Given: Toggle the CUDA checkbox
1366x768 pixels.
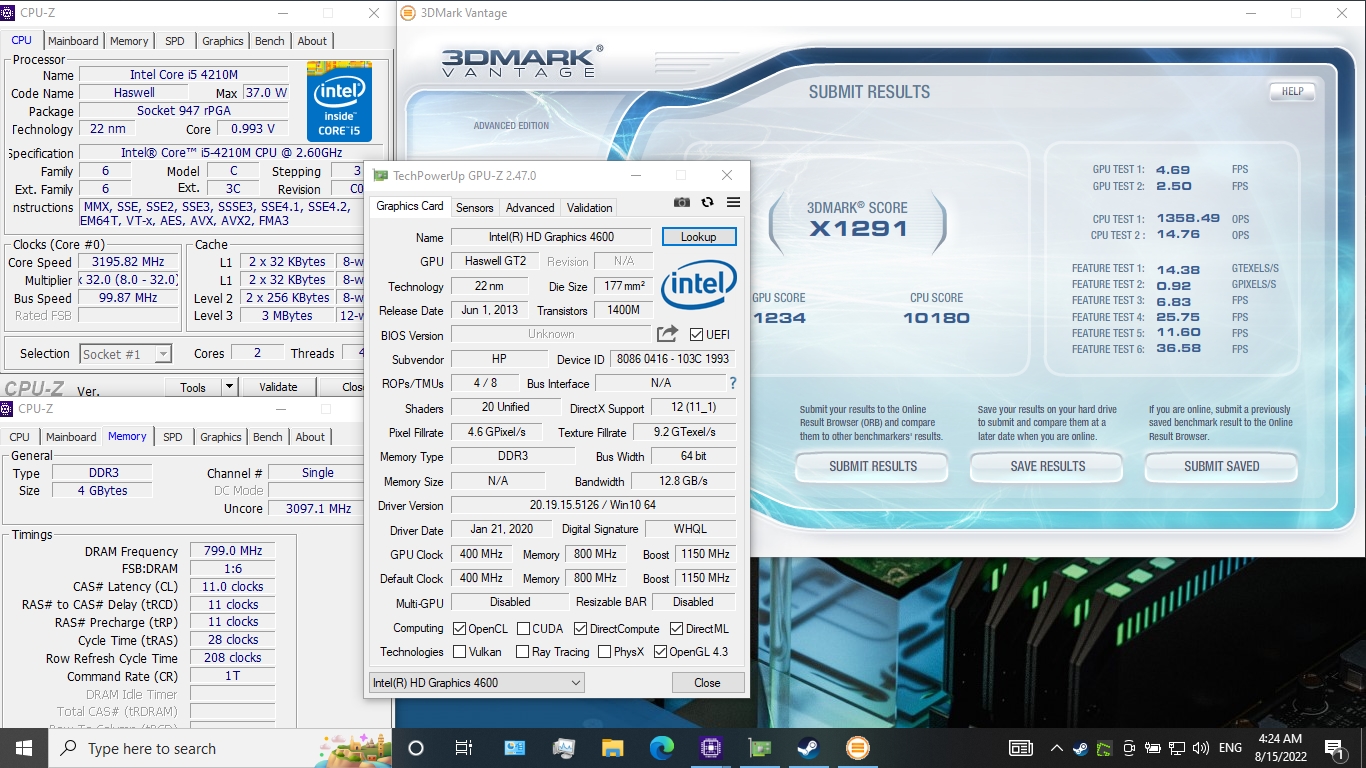Looking at the screenshot, I should (523, 629).
